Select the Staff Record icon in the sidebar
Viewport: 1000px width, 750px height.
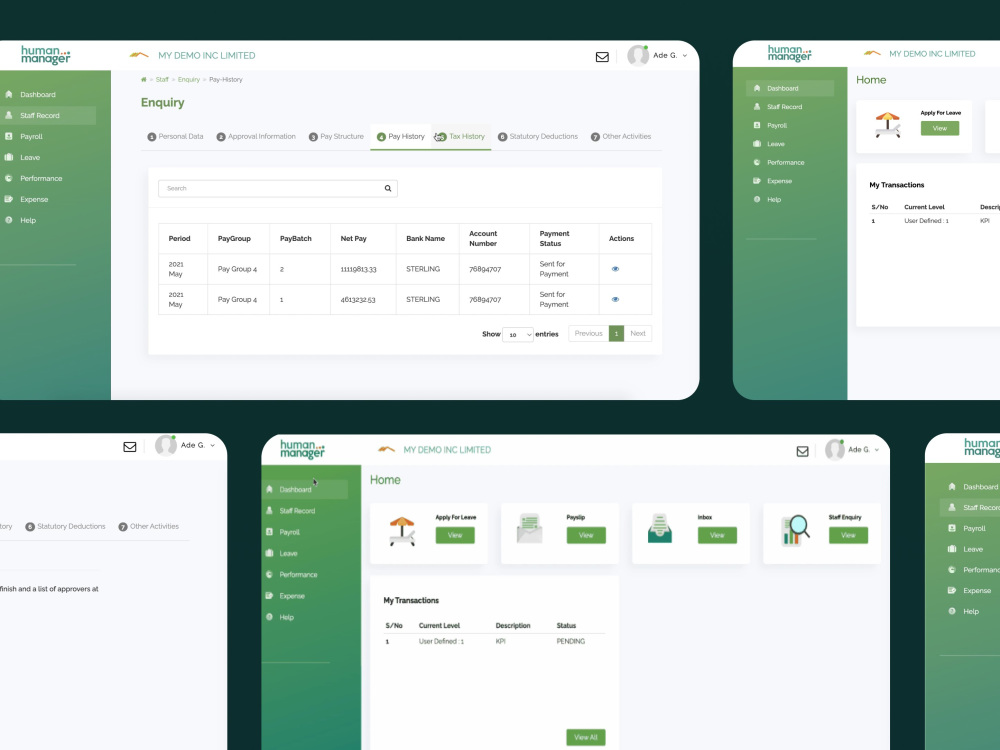point(9,116)
